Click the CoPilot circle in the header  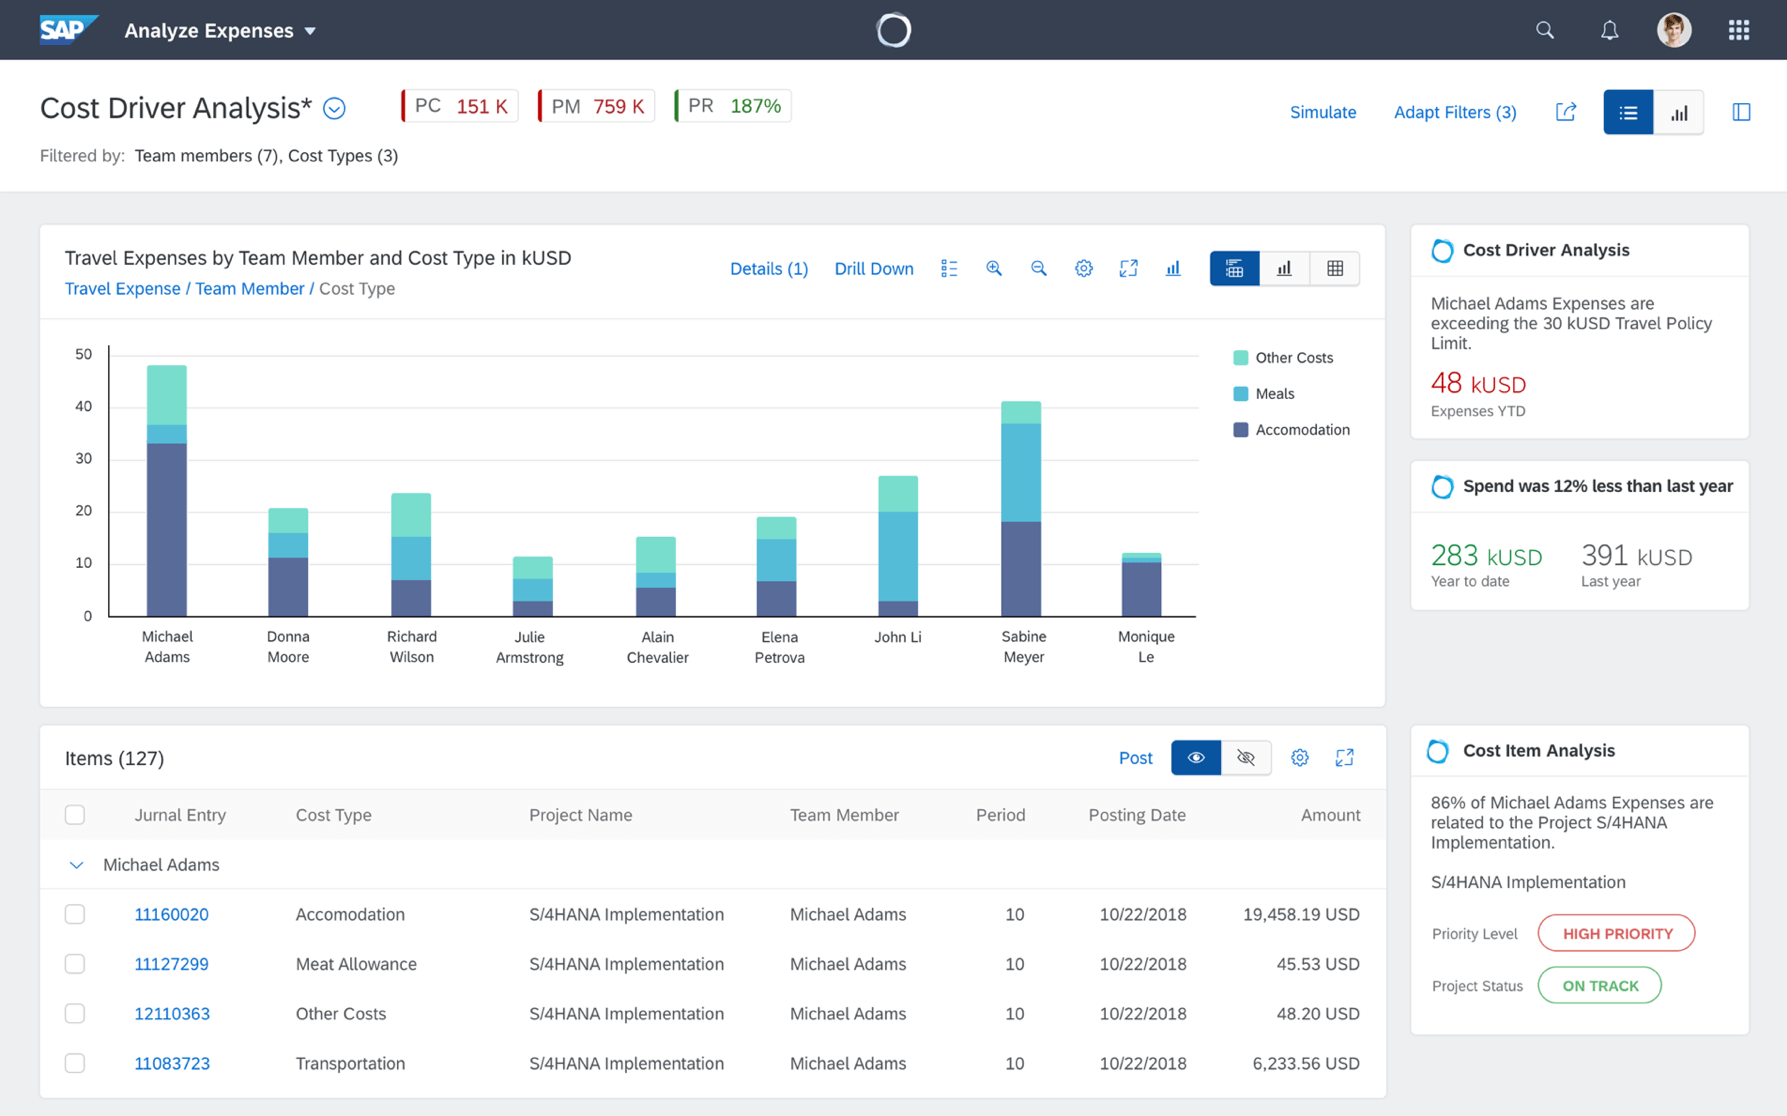pyautogui.click(x=893, y=30)
